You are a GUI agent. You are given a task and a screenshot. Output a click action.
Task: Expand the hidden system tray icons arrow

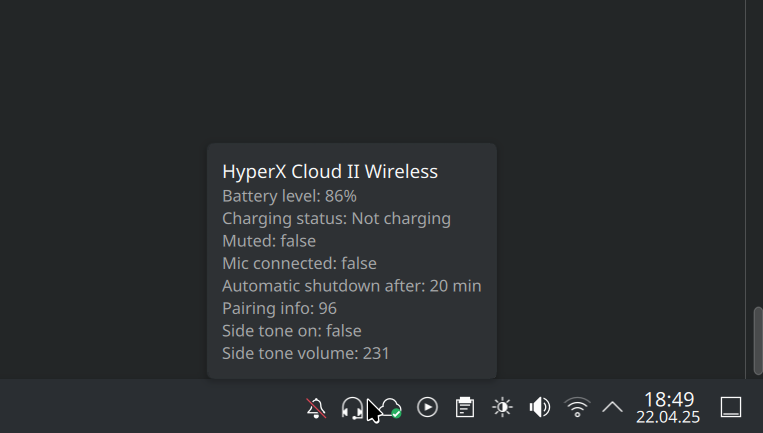(612, 407)
